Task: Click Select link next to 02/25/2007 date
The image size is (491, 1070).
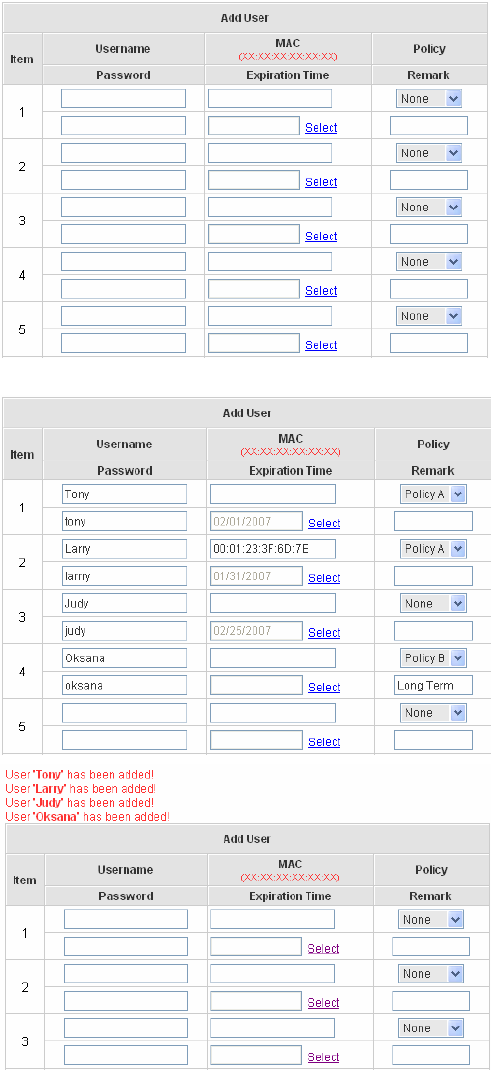Action: pos(324,632)
